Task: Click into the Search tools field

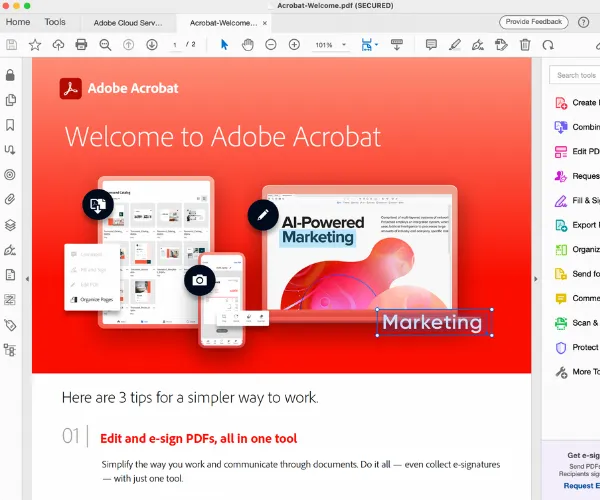Action: 574,75
